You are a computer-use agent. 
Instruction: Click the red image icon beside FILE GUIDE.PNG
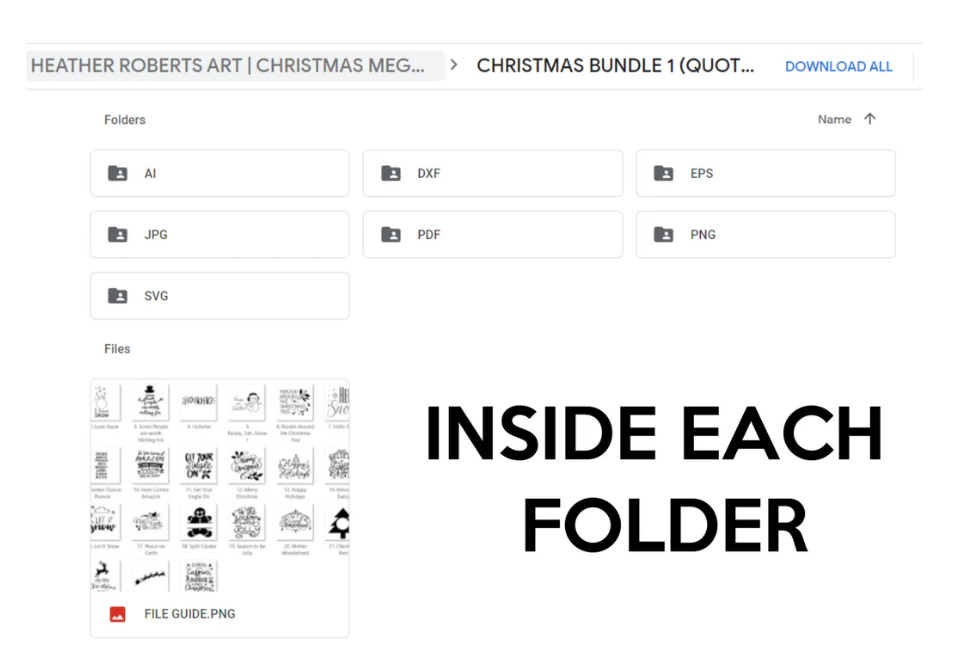[118, 614]
